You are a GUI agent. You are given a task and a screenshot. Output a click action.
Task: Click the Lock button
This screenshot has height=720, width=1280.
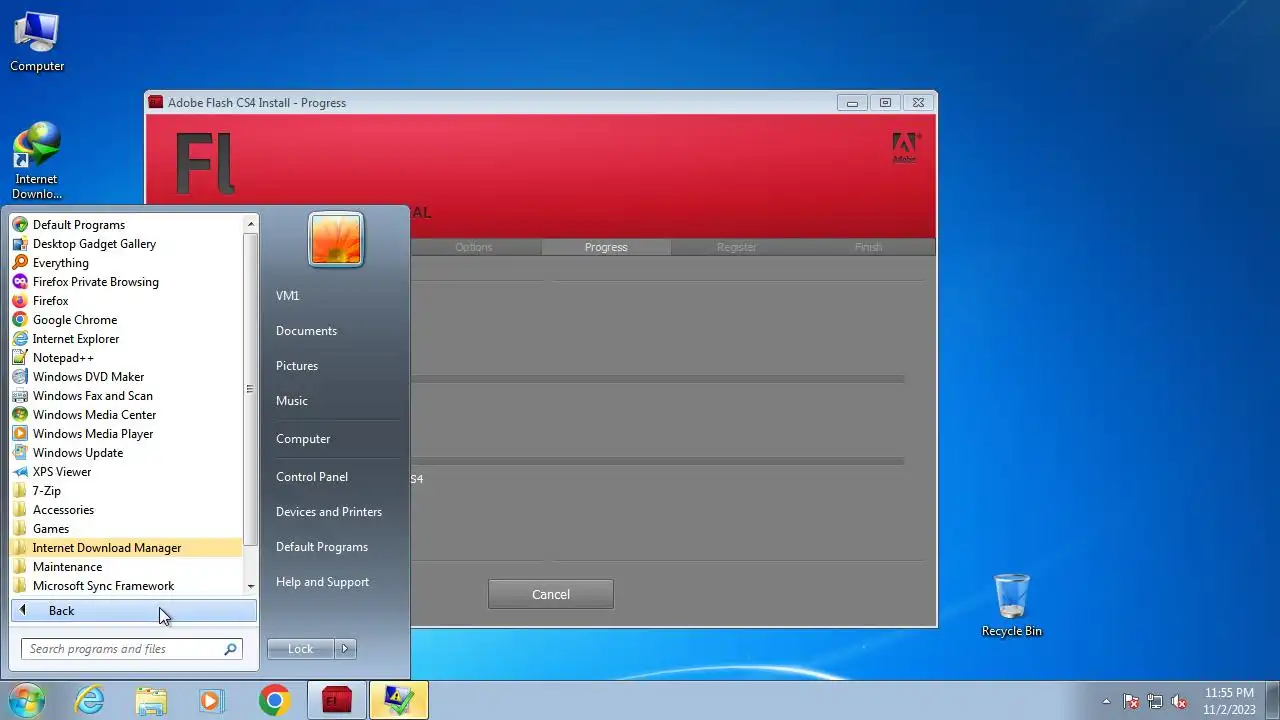point(301,649)
